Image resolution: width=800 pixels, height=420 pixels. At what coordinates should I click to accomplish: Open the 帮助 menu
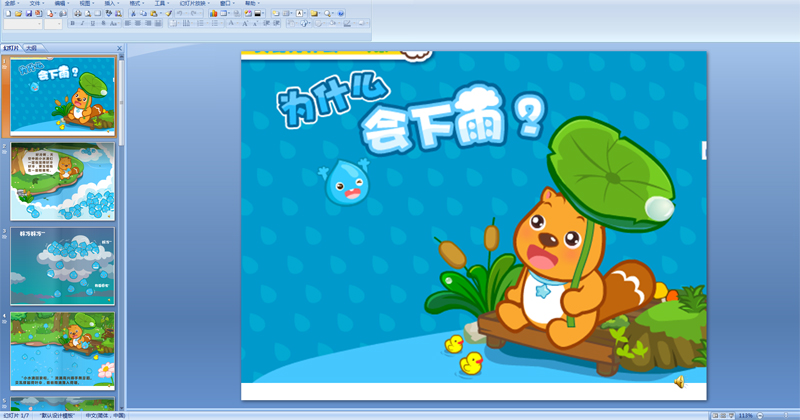(x=252, y=4)
